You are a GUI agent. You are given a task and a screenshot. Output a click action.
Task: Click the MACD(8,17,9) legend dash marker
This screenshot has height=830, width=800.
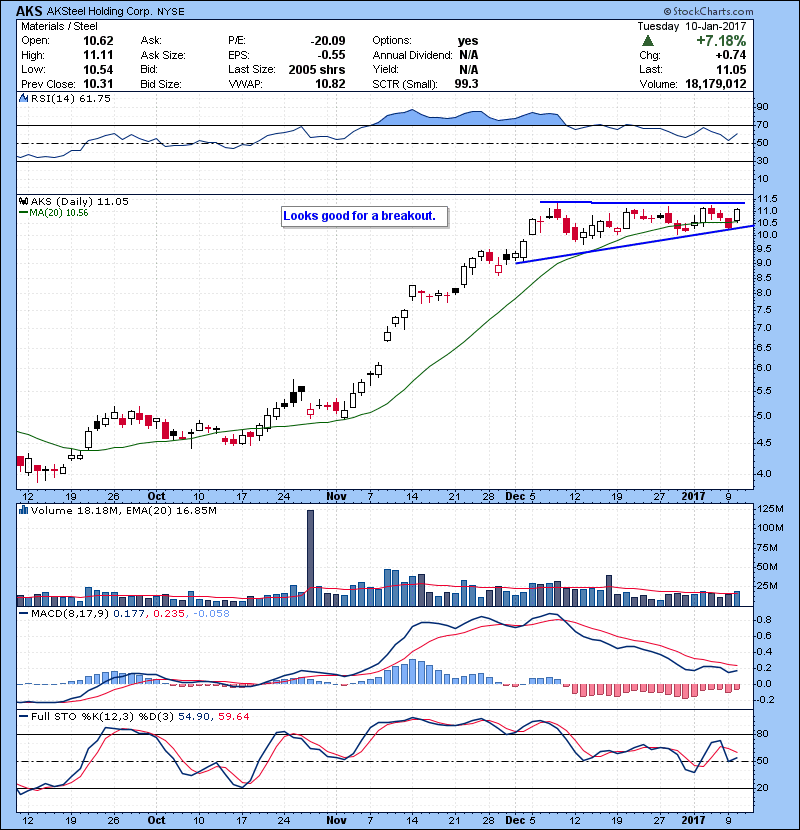(x=23, y=614)
